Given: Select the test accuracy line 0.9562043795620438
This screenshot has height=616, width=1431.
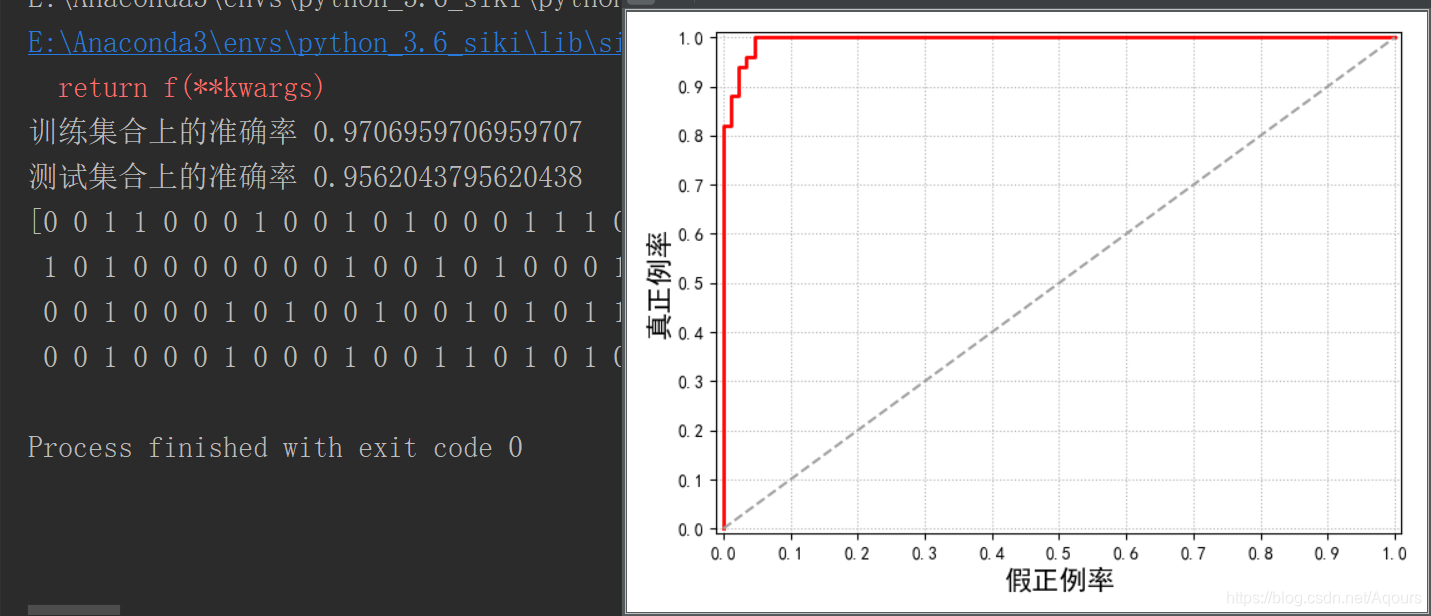Looking at the screenshot, I should [305, 177].
